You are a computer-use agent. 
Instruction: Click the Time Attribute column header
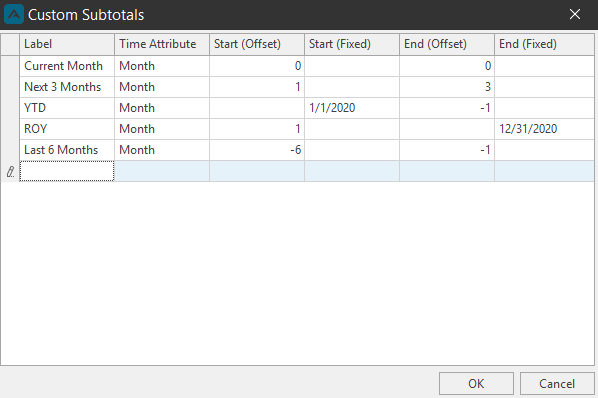tap(162, 44)
